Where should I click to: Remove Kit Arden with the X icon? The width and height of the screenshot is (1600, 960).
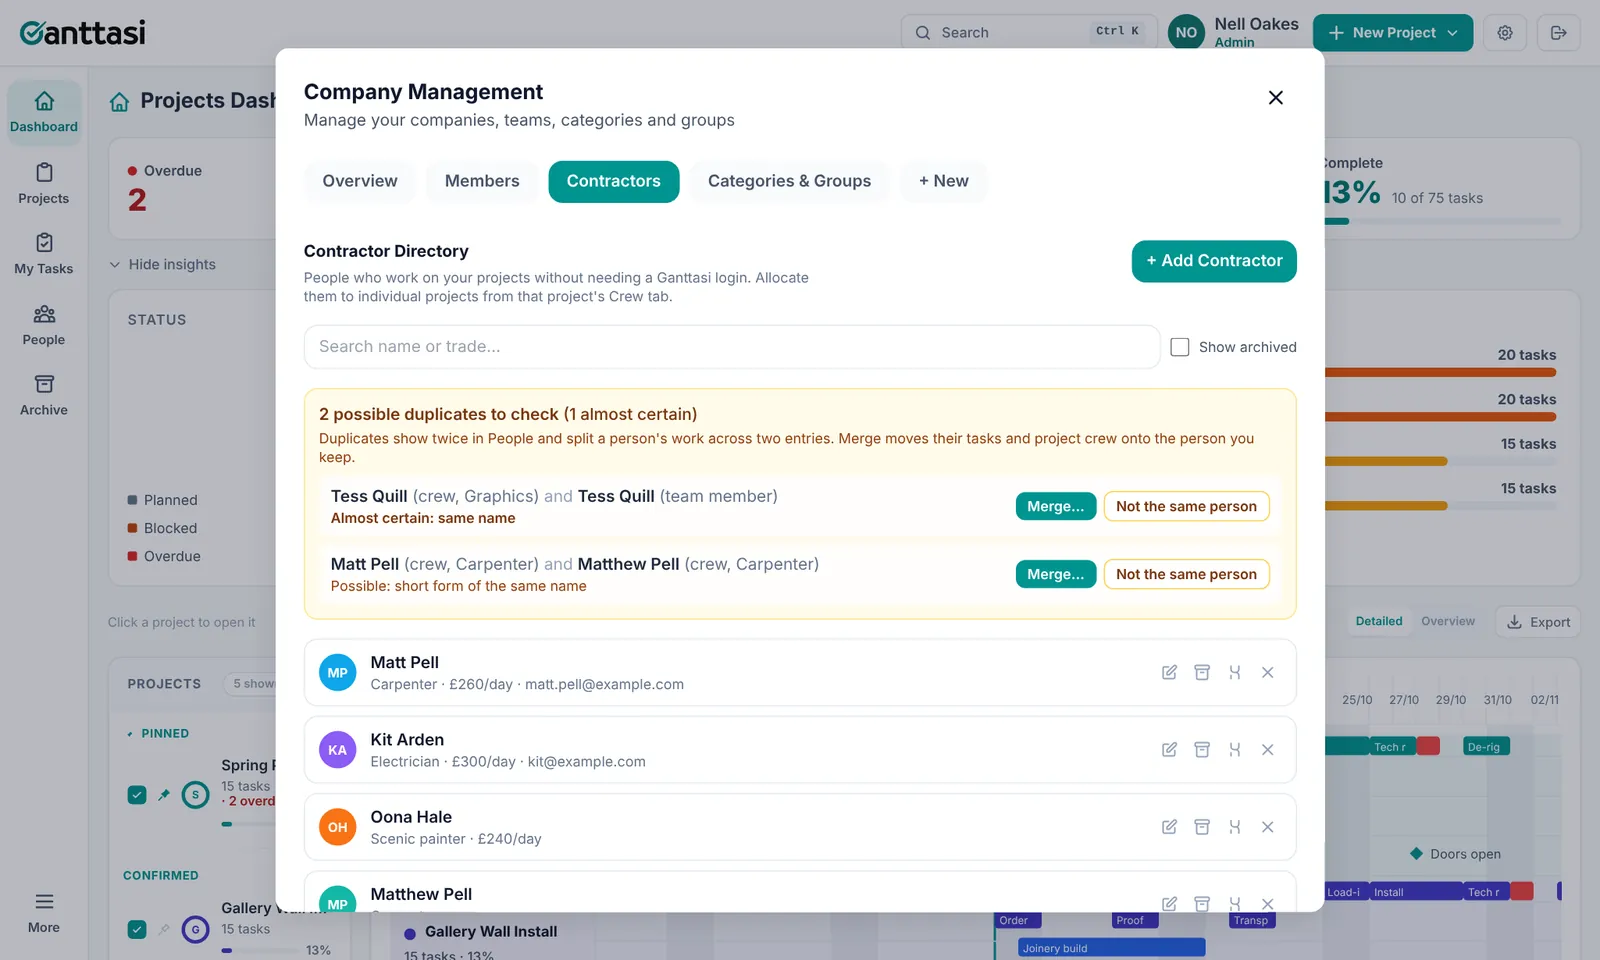[1268, 750]
